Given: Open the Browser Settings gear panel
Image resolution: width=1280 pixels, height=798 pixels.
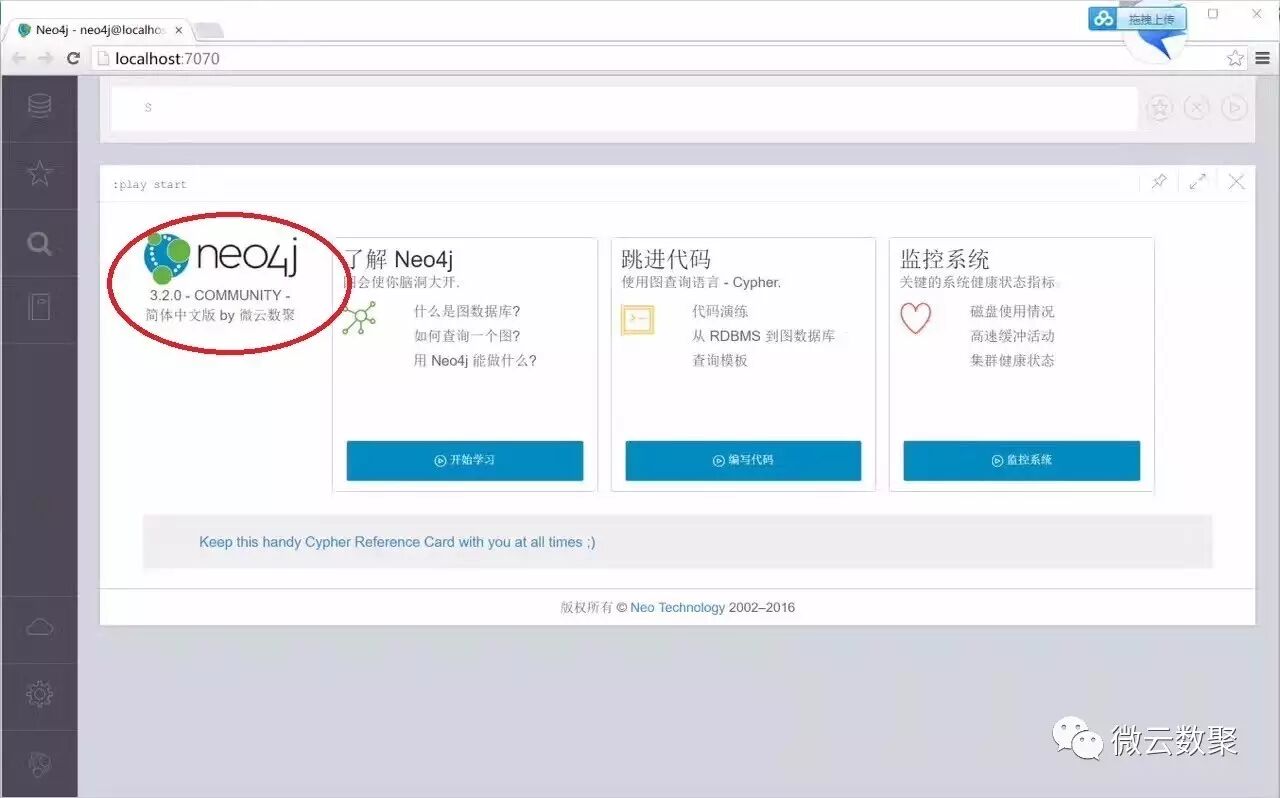Looking at the screenshot, I should (37, 694).
